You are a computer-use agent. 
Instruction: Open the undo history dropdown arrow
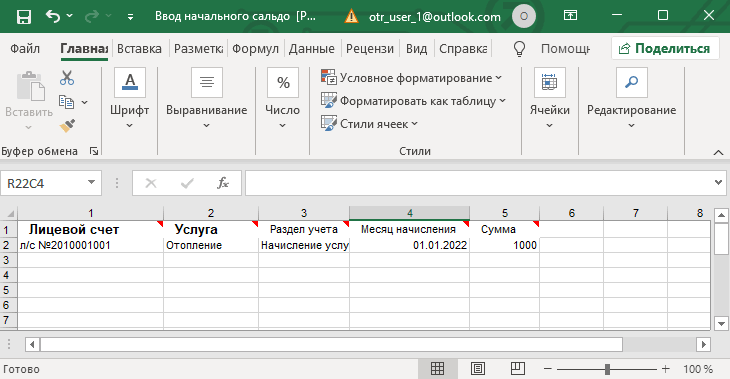coord(70,16)
